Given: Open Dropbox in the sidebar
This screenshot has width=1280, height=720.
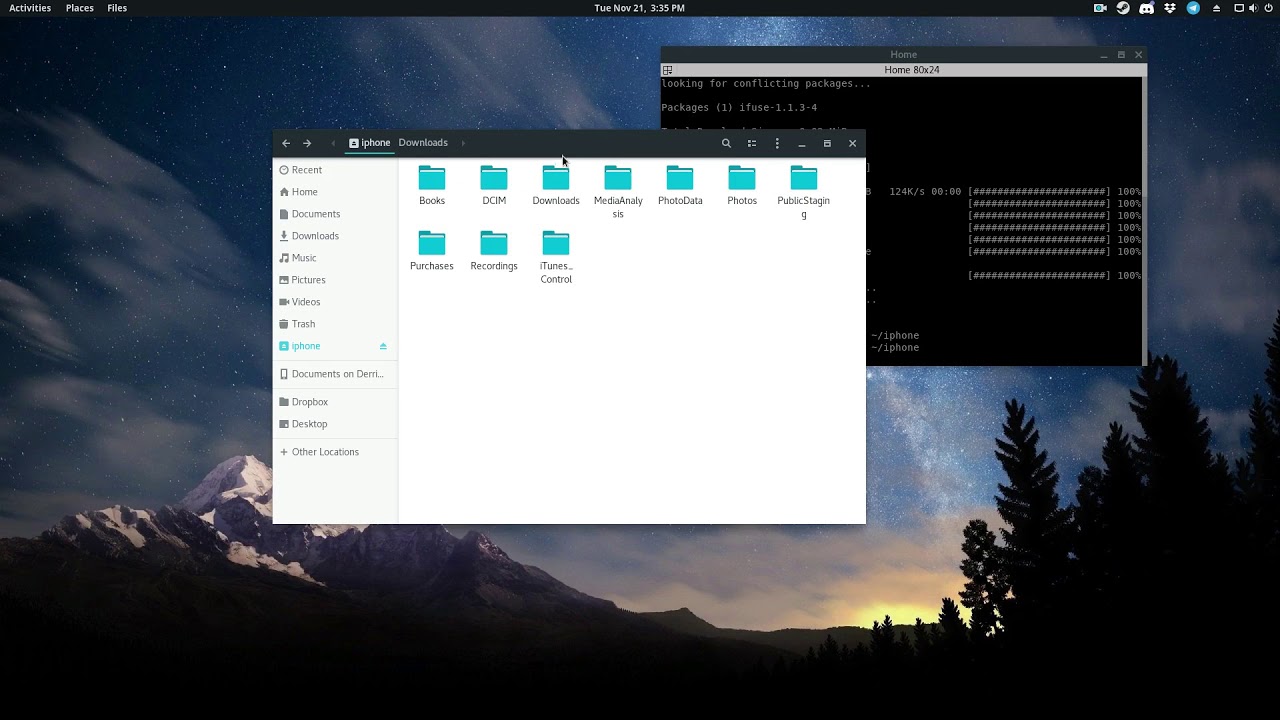Looking at the screenshot, I should click(335, 402).
